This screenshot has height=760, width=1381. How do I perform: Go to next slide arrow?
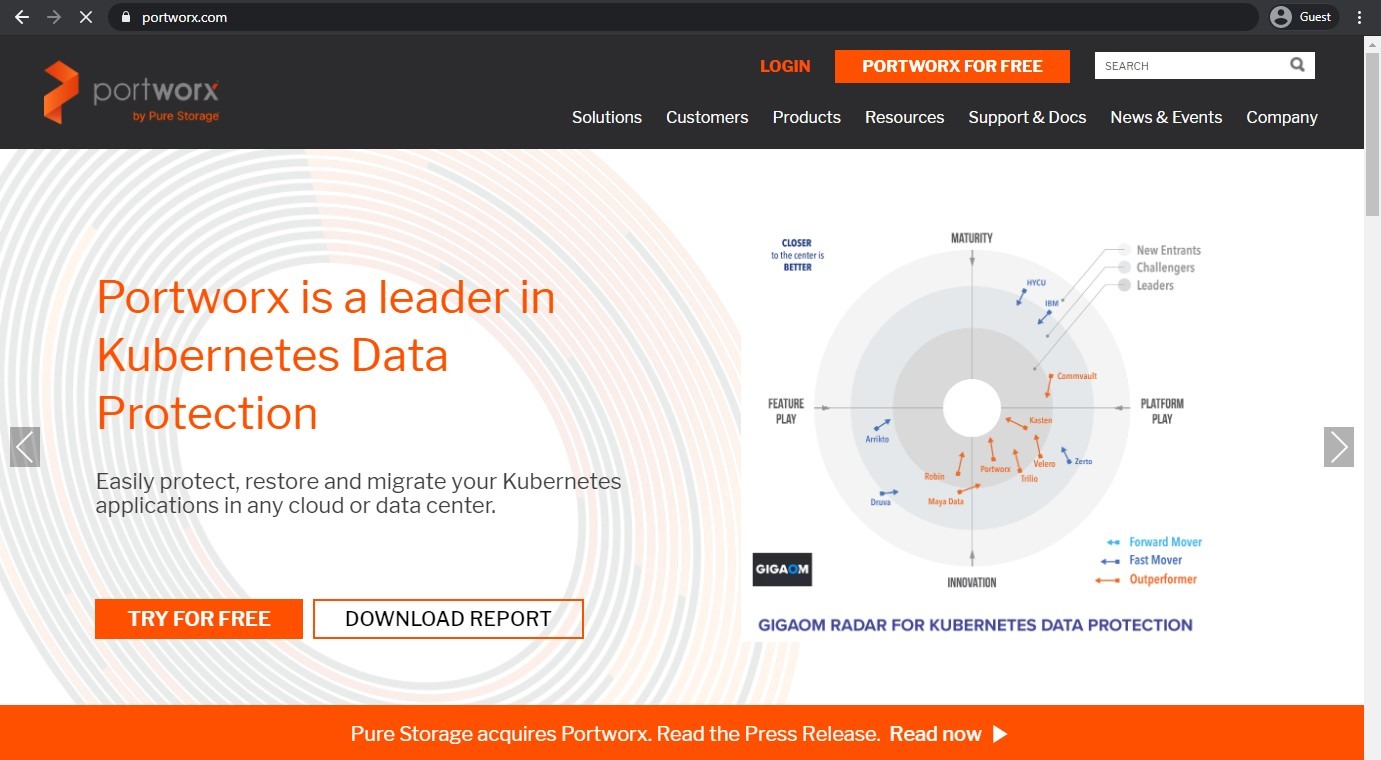pyautogui.click(x=1339, y=447)
